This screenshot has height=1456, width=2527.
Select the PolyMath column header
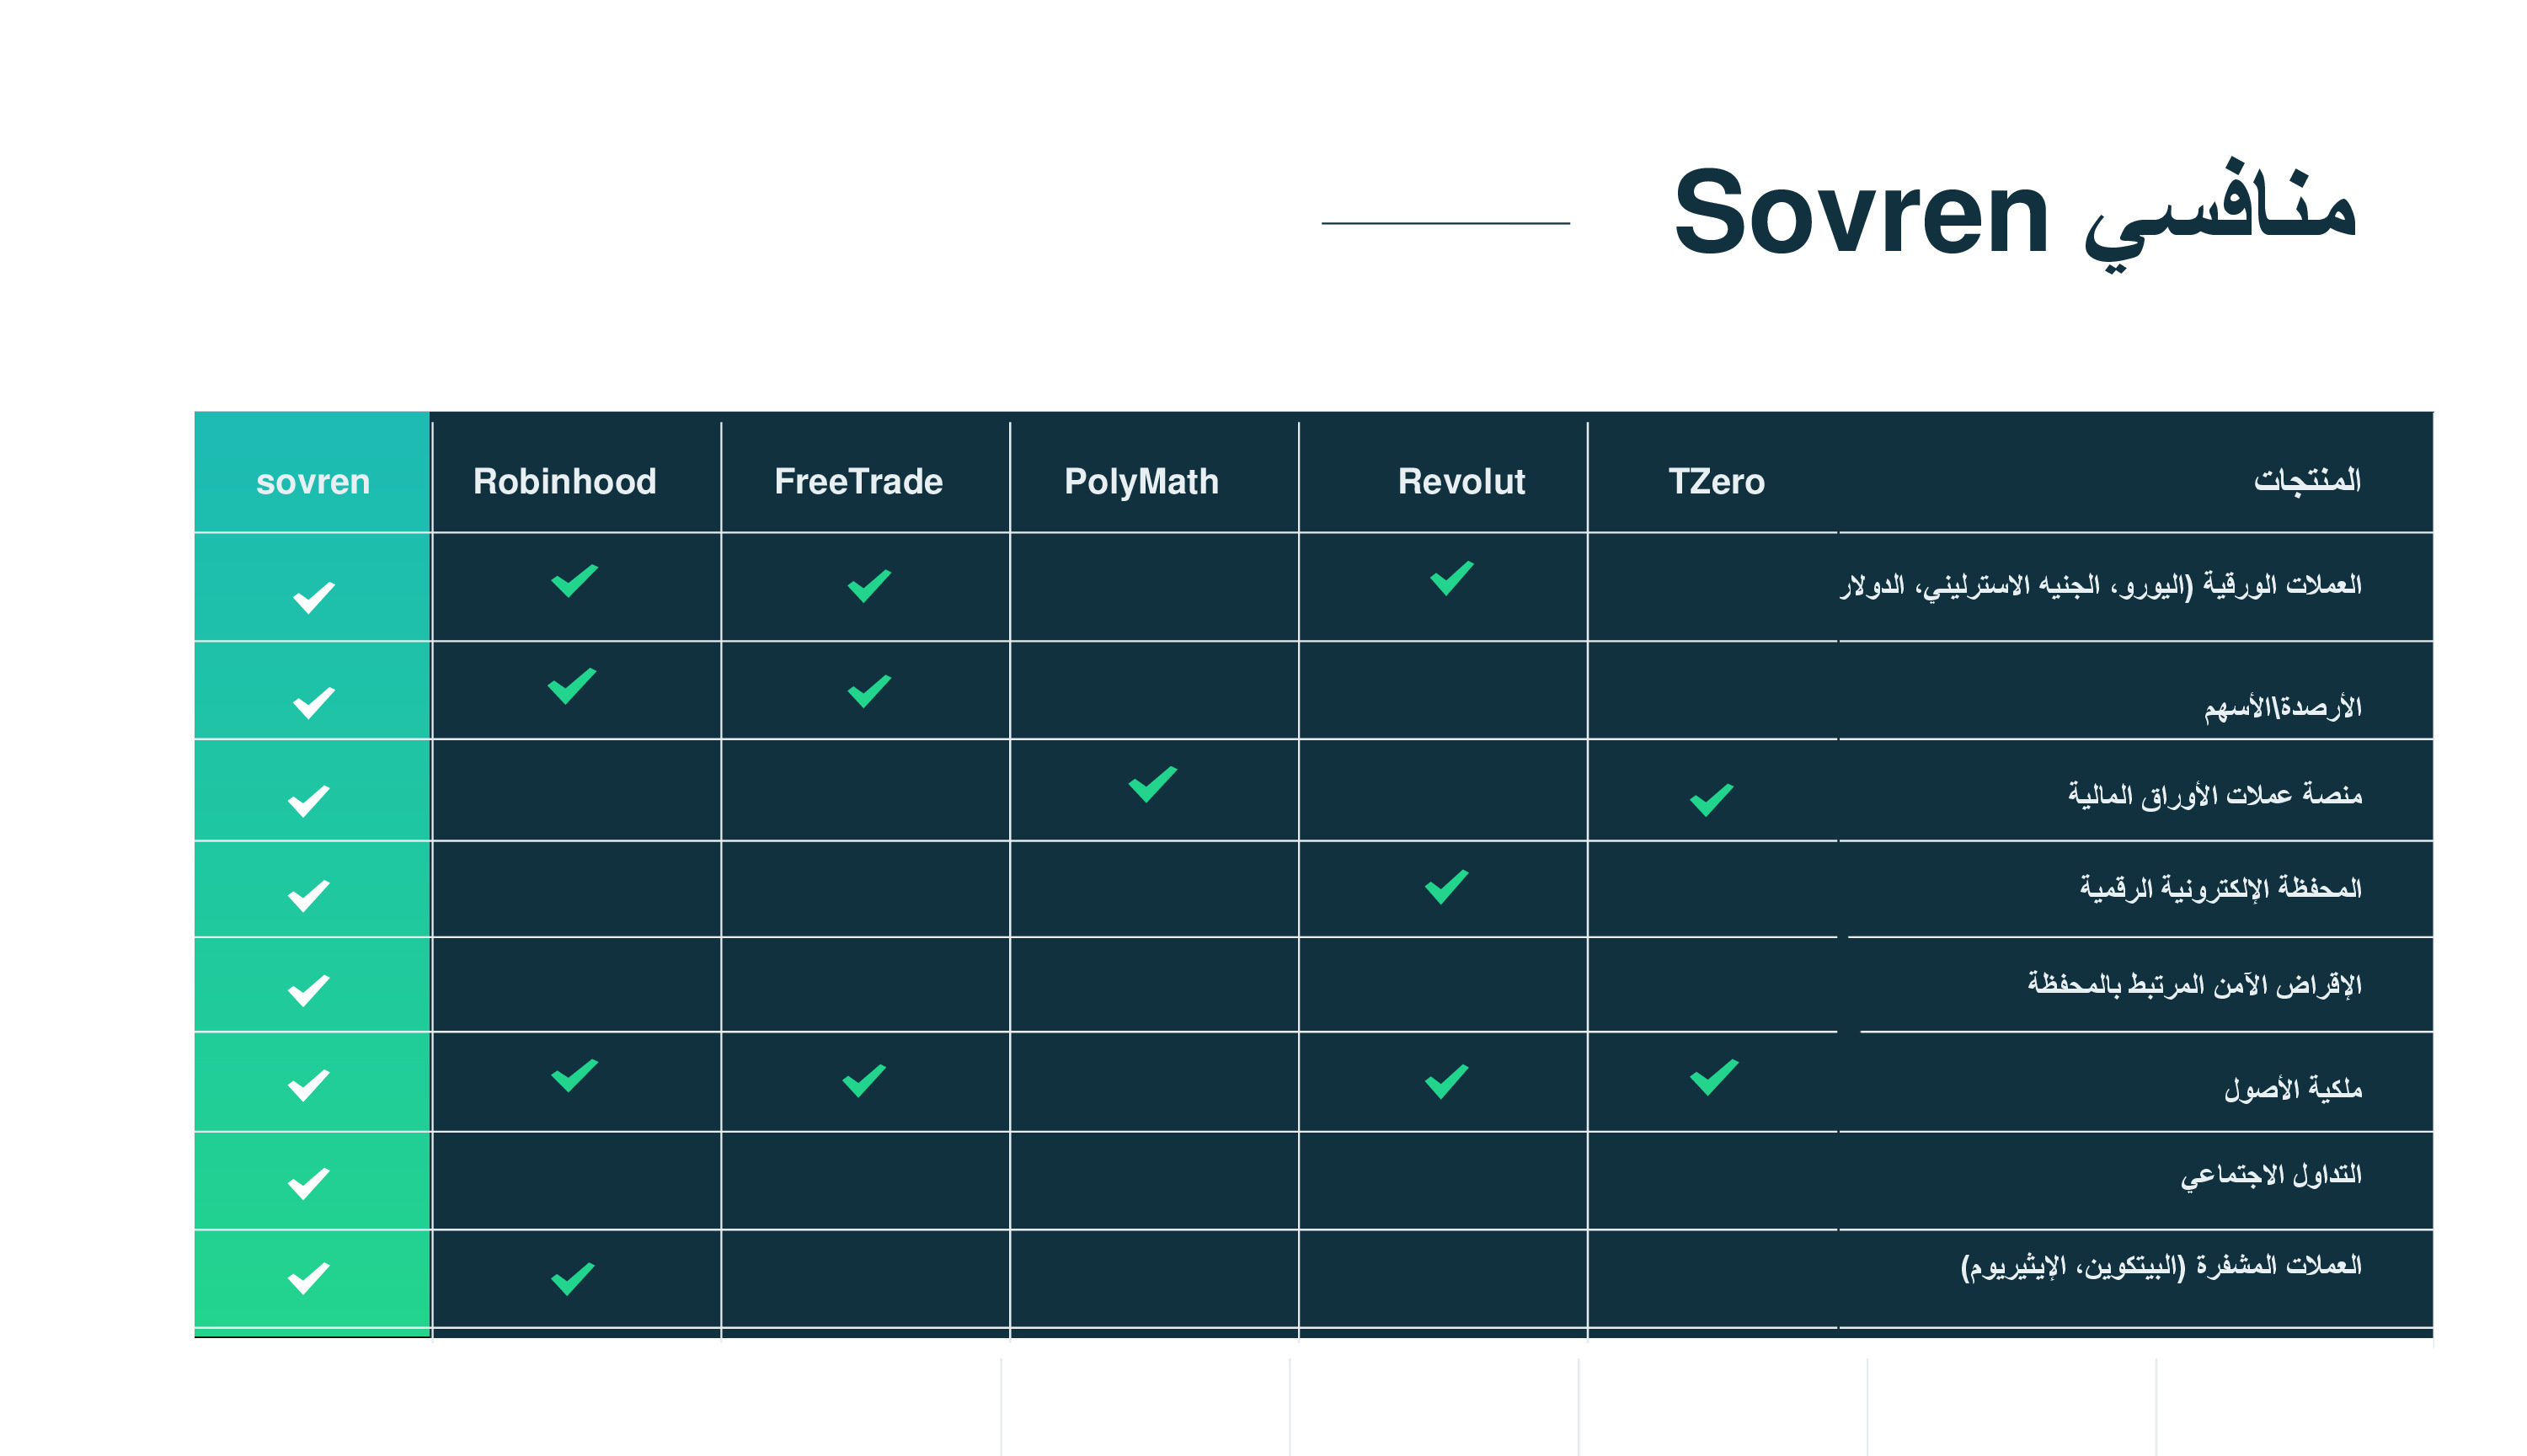pos(1142,482)
